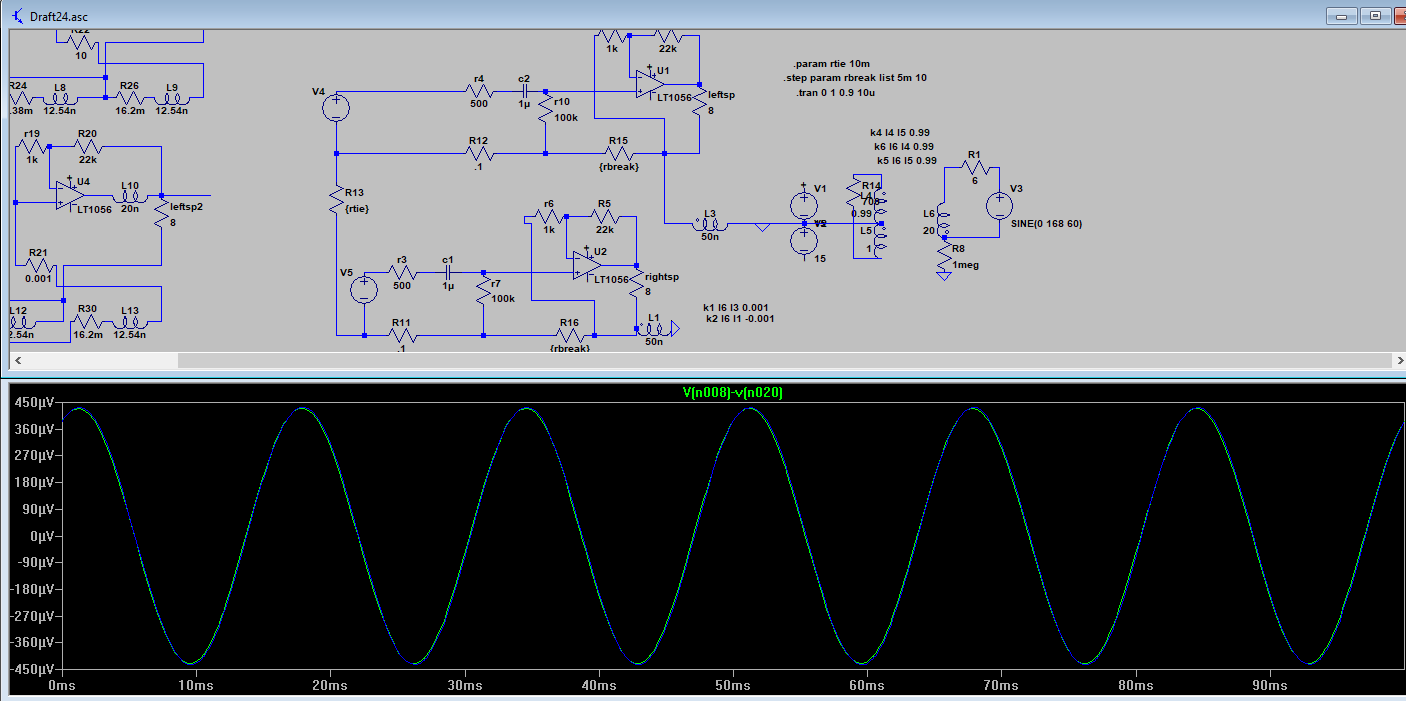Select the c1 1µ capacitor
This screenshot has height=701, width=1406.
click(448, 272)
